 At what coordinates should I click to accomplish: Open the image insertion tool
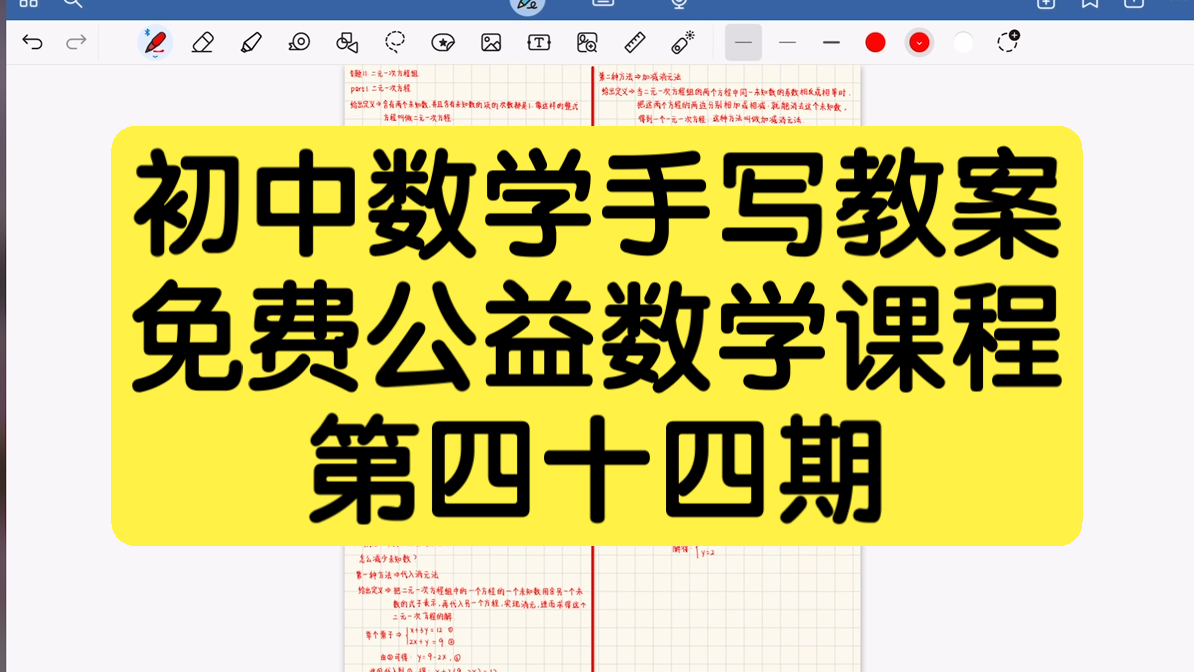click(x=492, y=42)
